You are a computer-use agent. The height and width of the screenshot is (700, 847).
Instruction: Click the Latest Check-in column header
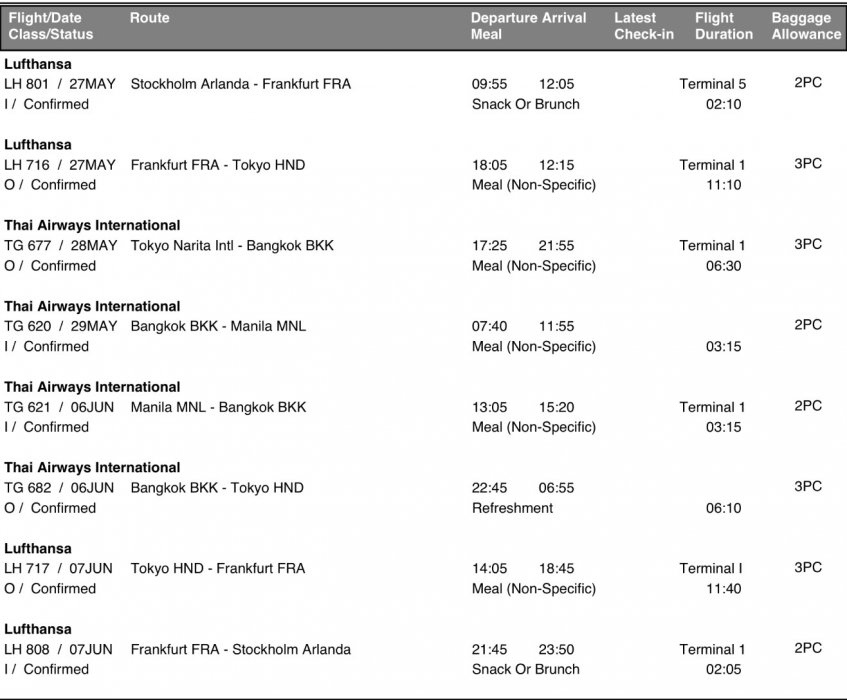click(644, 26)
